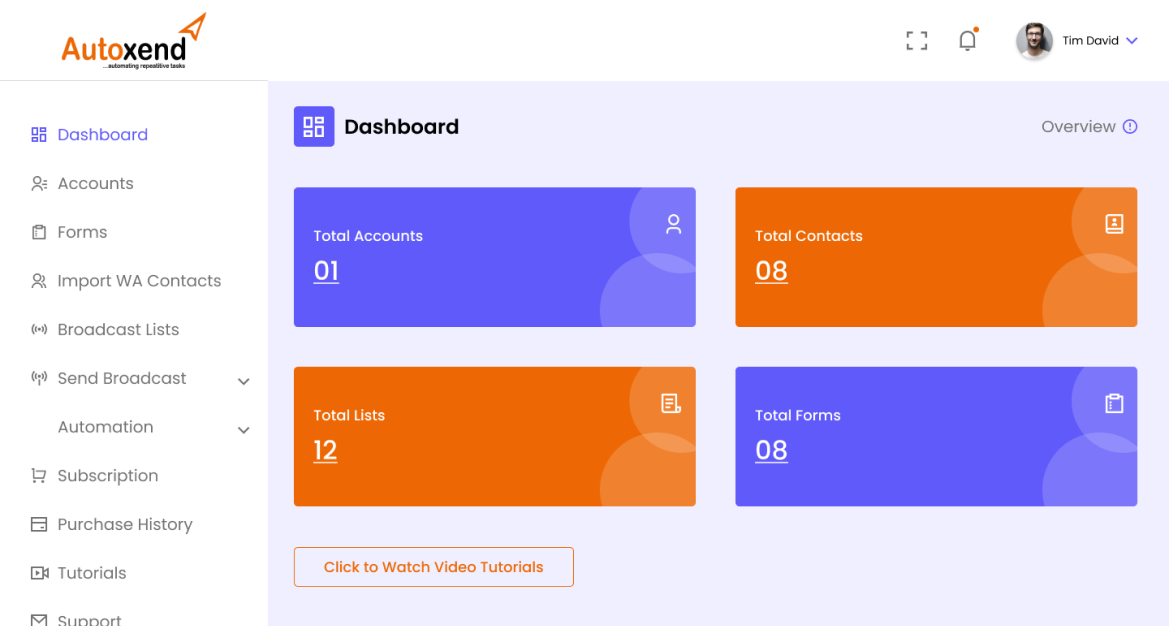Click Tim David's profile picture
Image resolution: width=1169 pixels, height=626 pixels.
[x=1034, y=41]
